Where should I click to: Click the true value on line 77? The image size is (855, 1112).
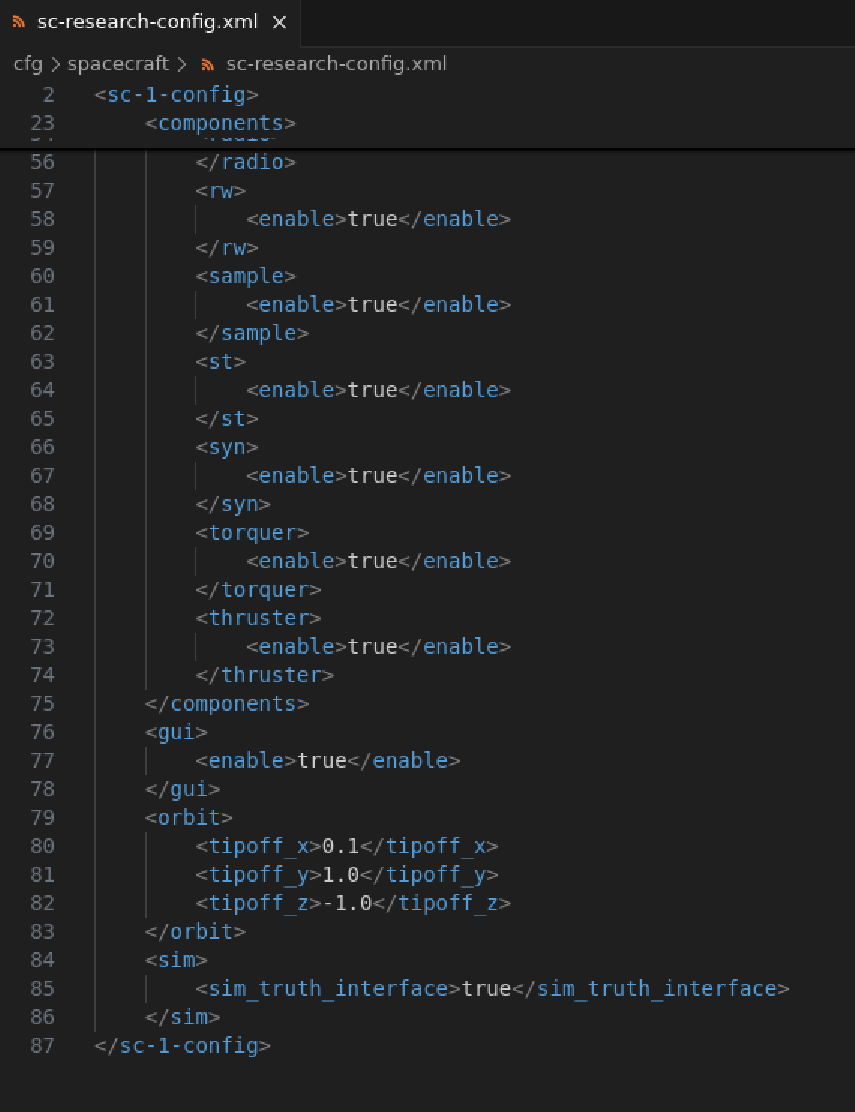(x=322, y=760)
